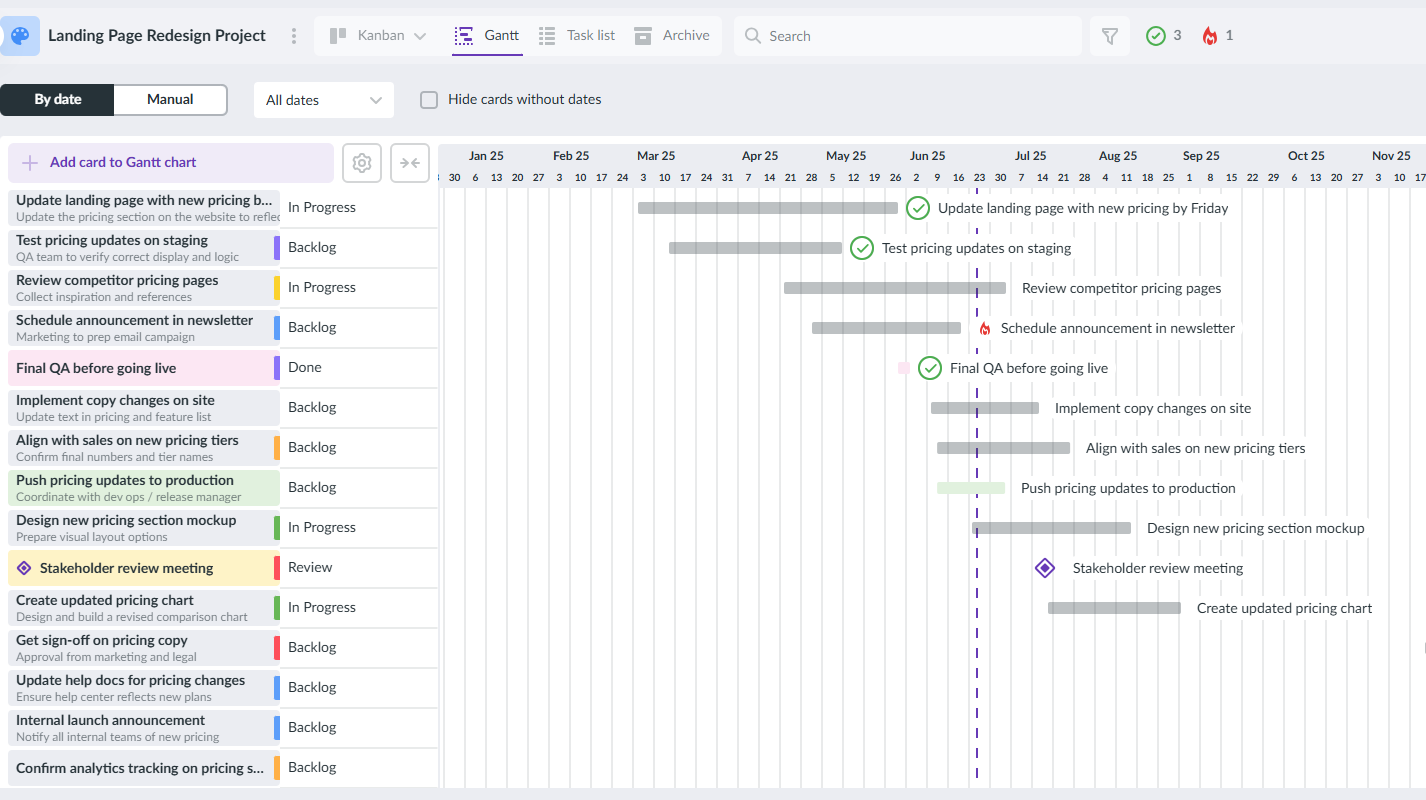Click the plus icon in Add card button
The image size is (1426, 800).
point(30,163)
